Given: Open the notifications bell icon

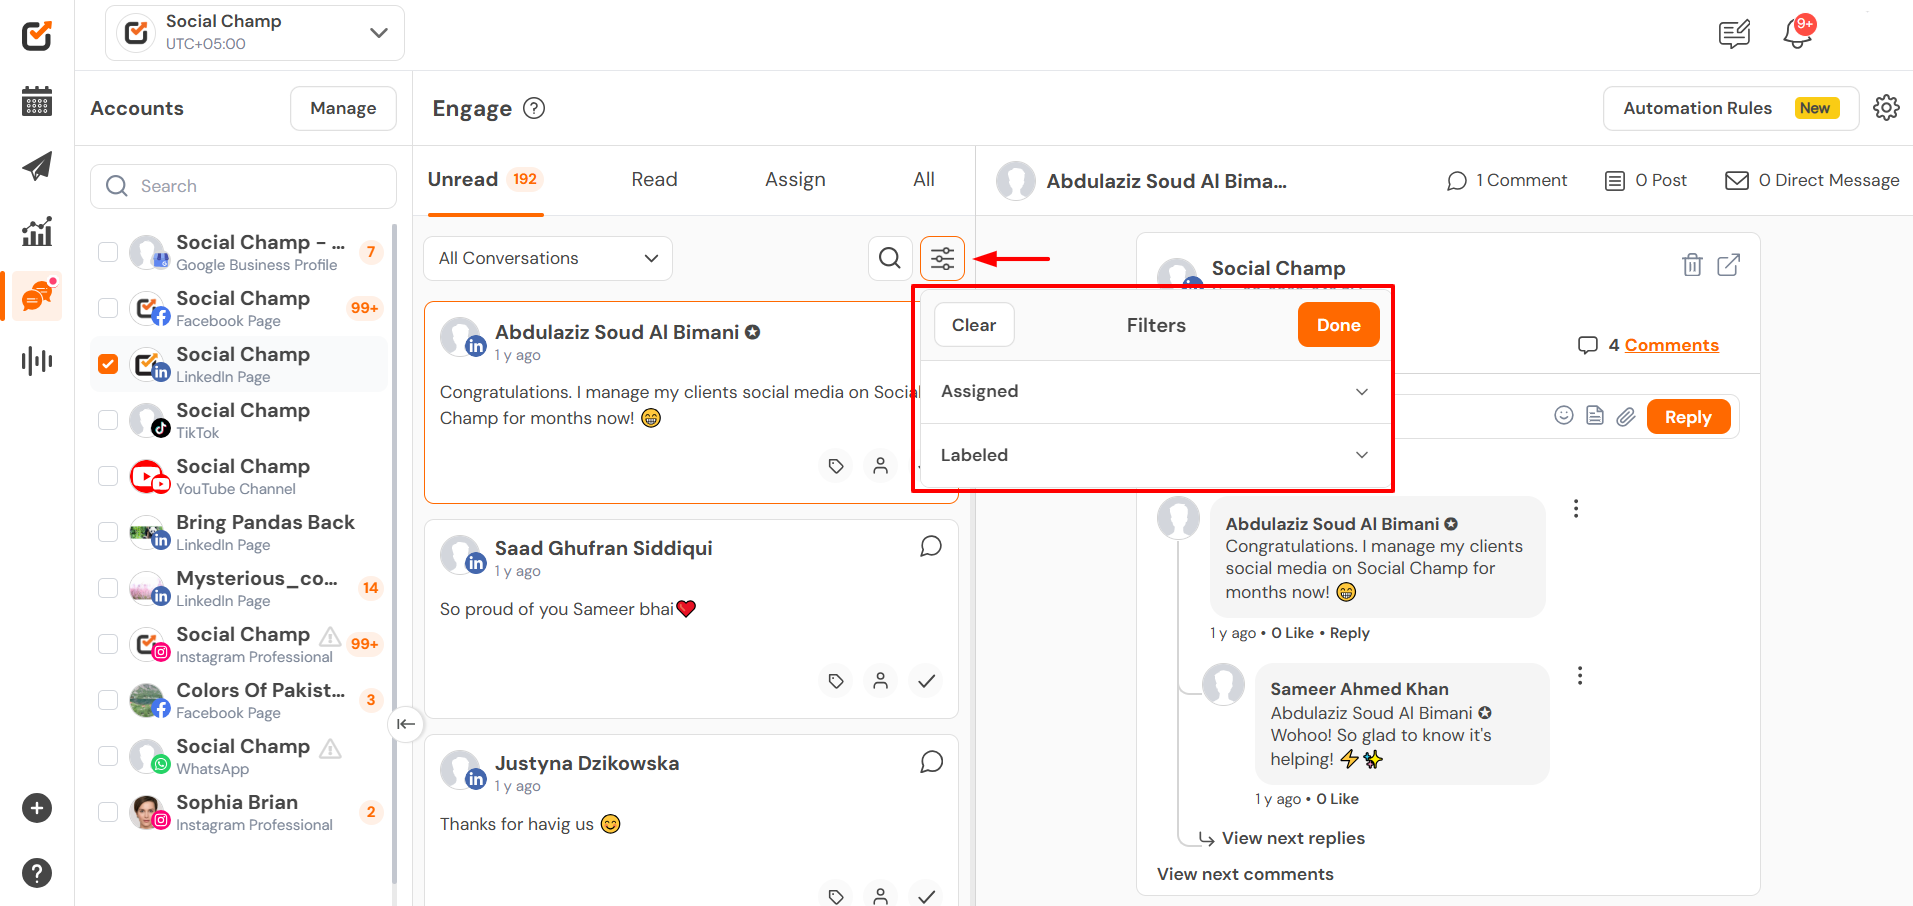Looking at the screenshot, I should 1798,33.
